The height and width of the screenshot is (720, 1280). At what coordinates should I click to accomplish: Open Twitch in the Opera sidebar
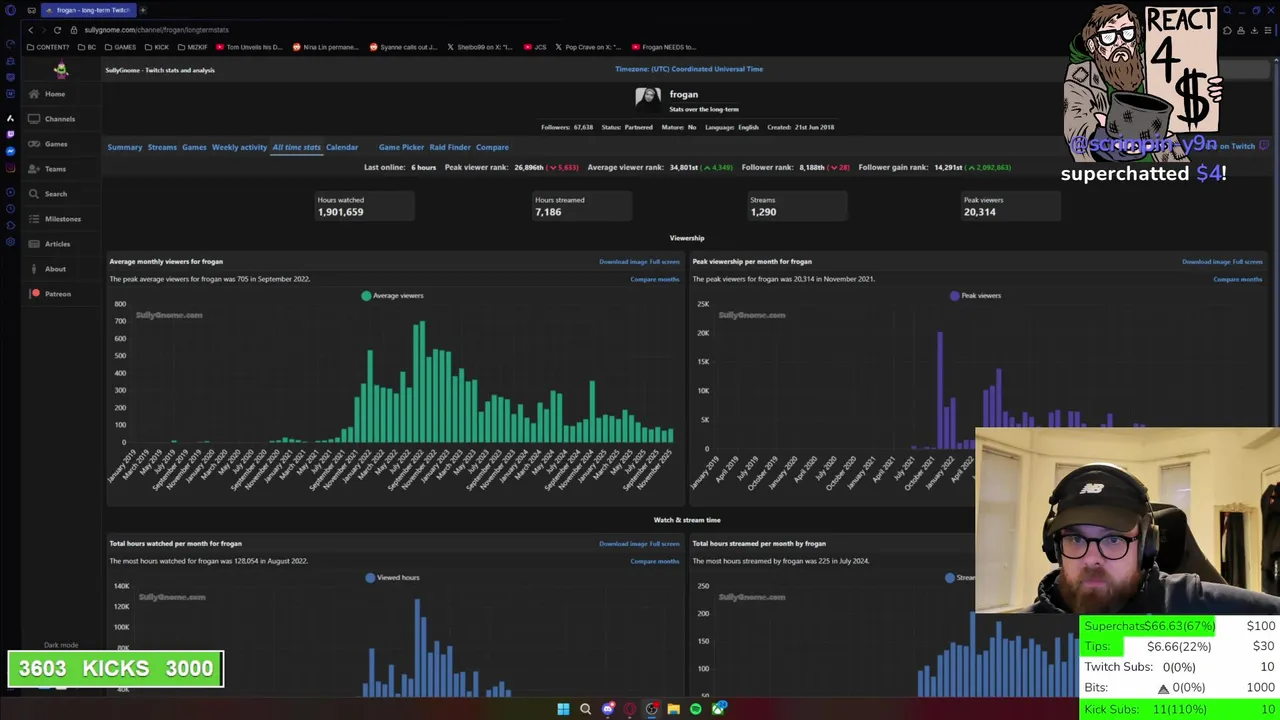point(10,134)
